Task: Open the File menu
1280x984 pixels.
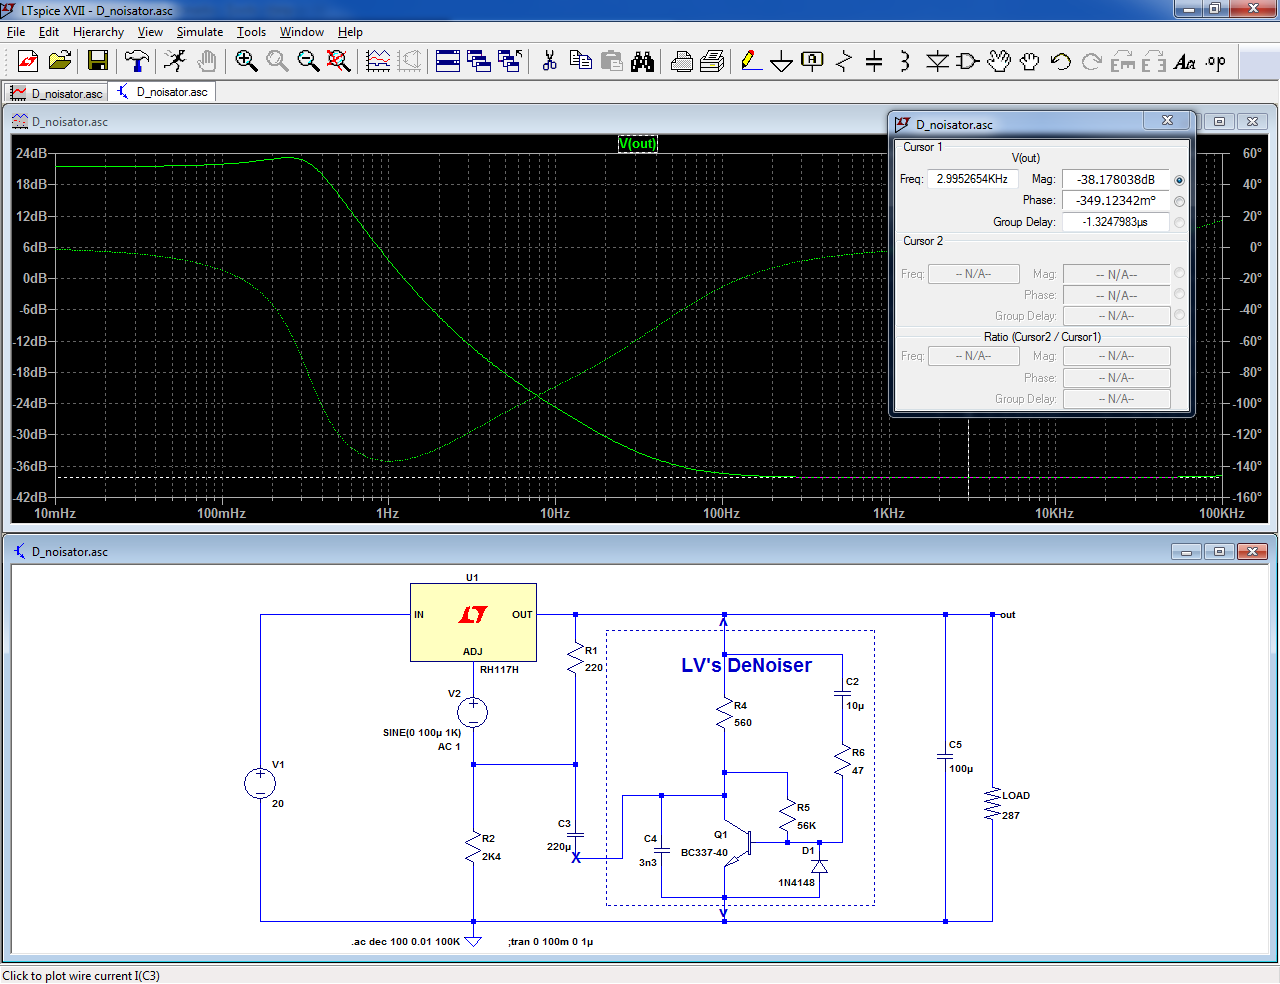Action: click(16, 32)
